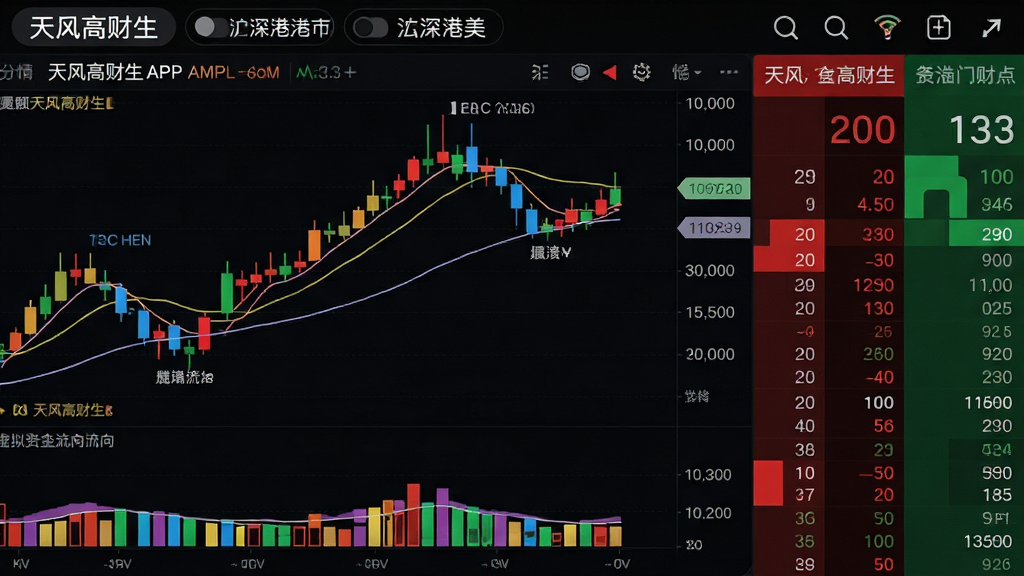
Task: Switch to the 分情 tab
Action: tap(16, 72)
